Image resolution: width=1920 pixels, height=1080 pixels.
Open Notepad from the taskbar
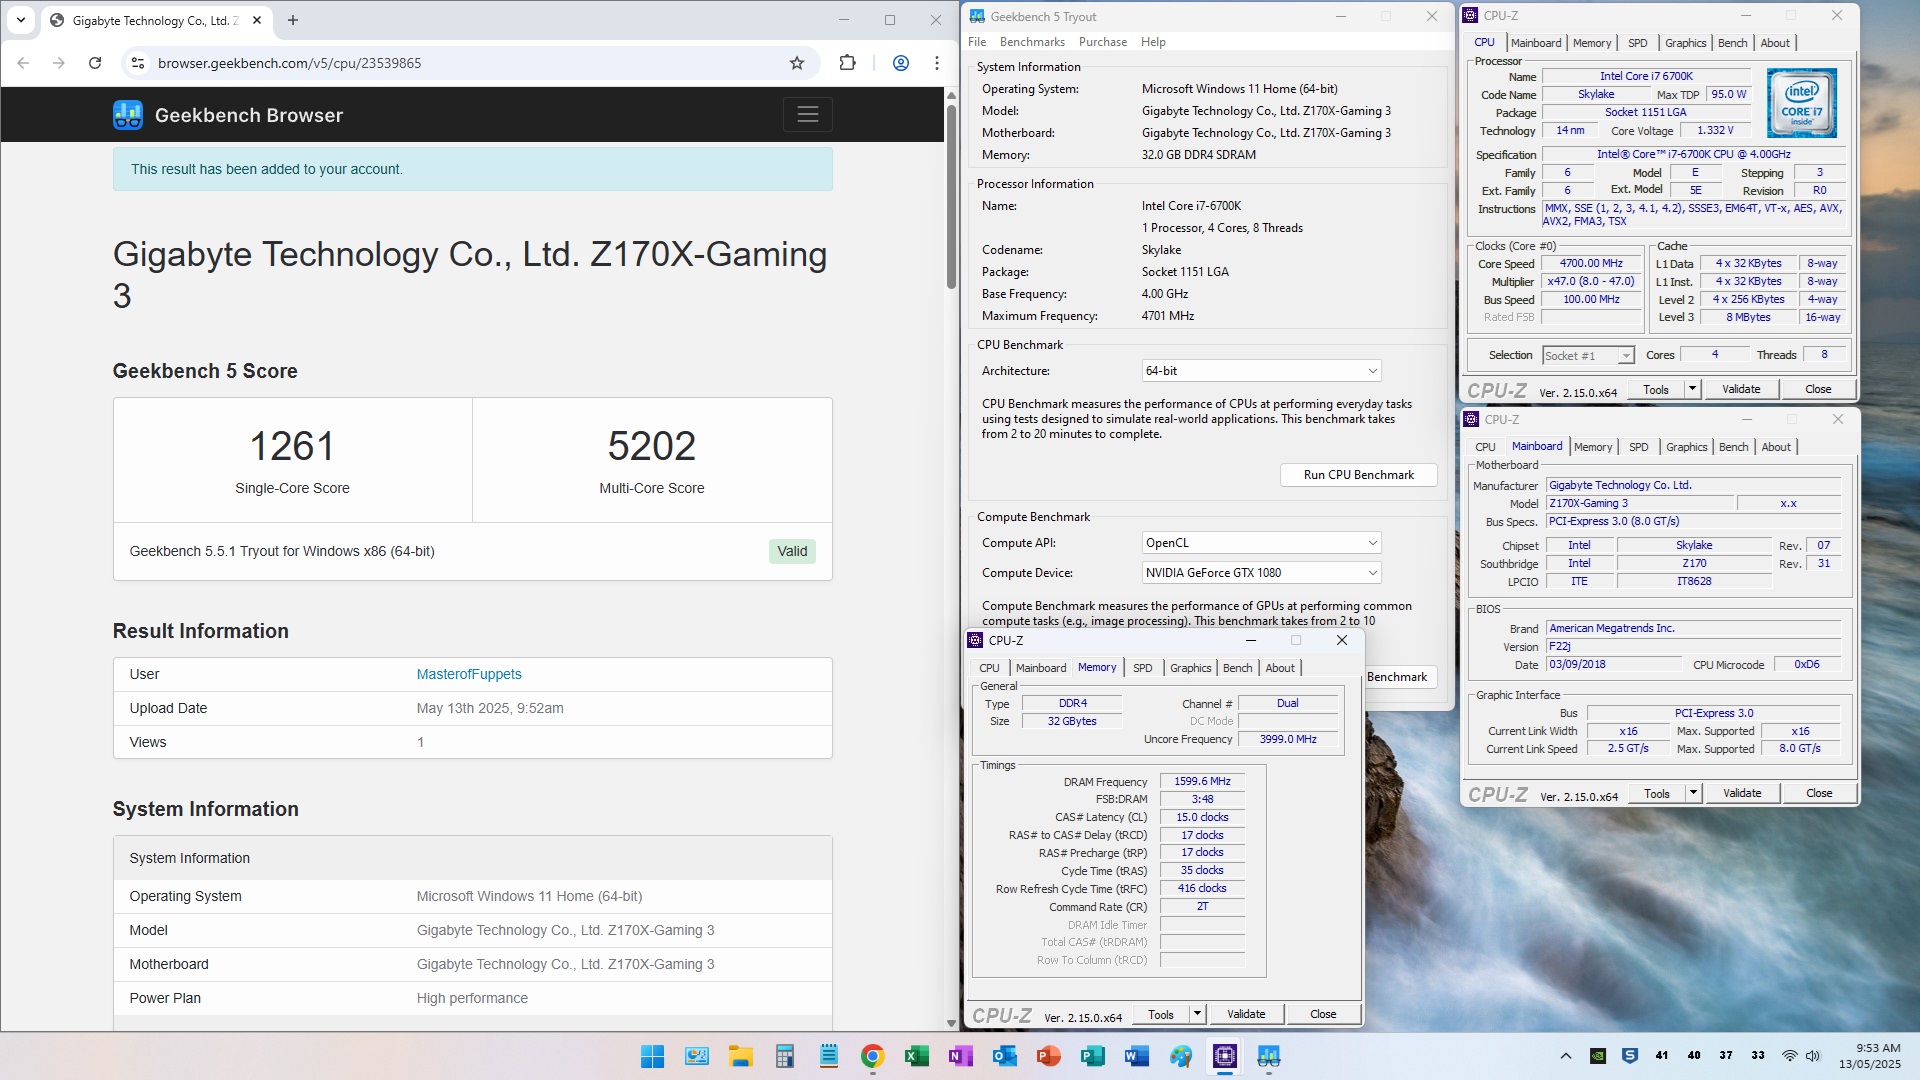click(x=828, y=1056)
